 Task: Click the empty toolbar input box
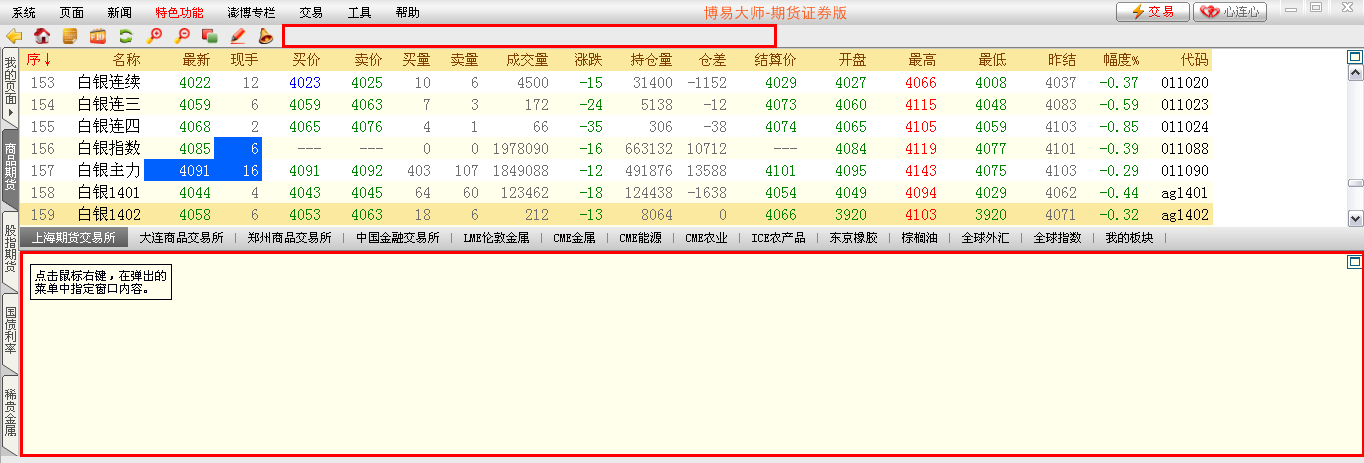coord(529,36)
